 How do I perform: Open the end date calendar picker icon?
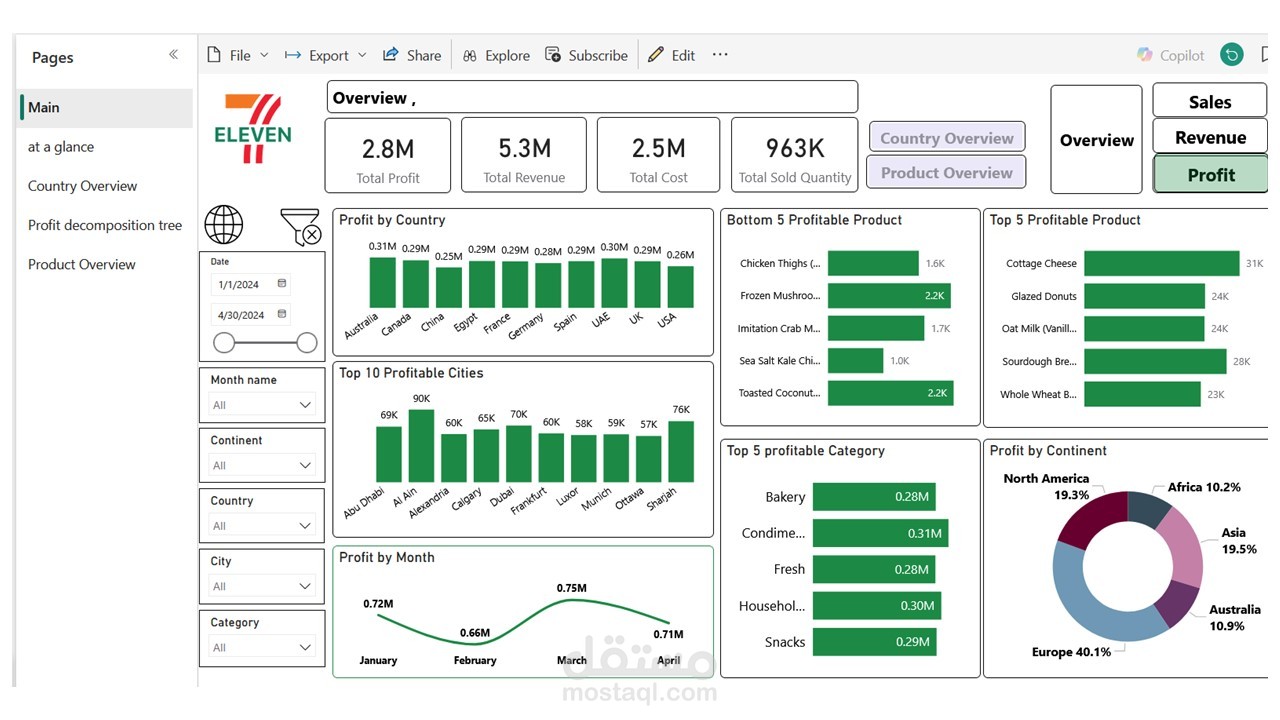282,314
